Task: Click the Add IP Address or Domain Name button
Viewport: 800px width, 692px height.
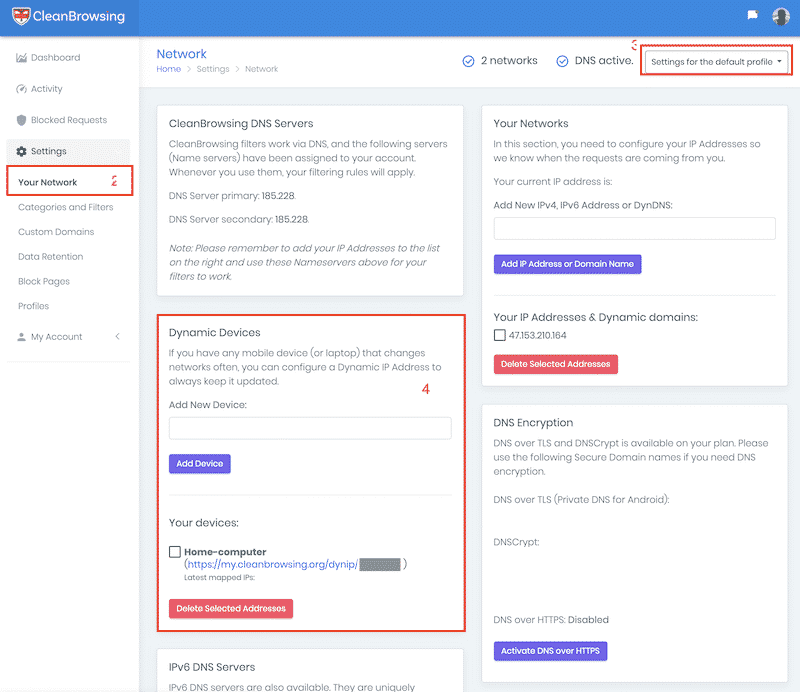Action: tap(567, 264)
